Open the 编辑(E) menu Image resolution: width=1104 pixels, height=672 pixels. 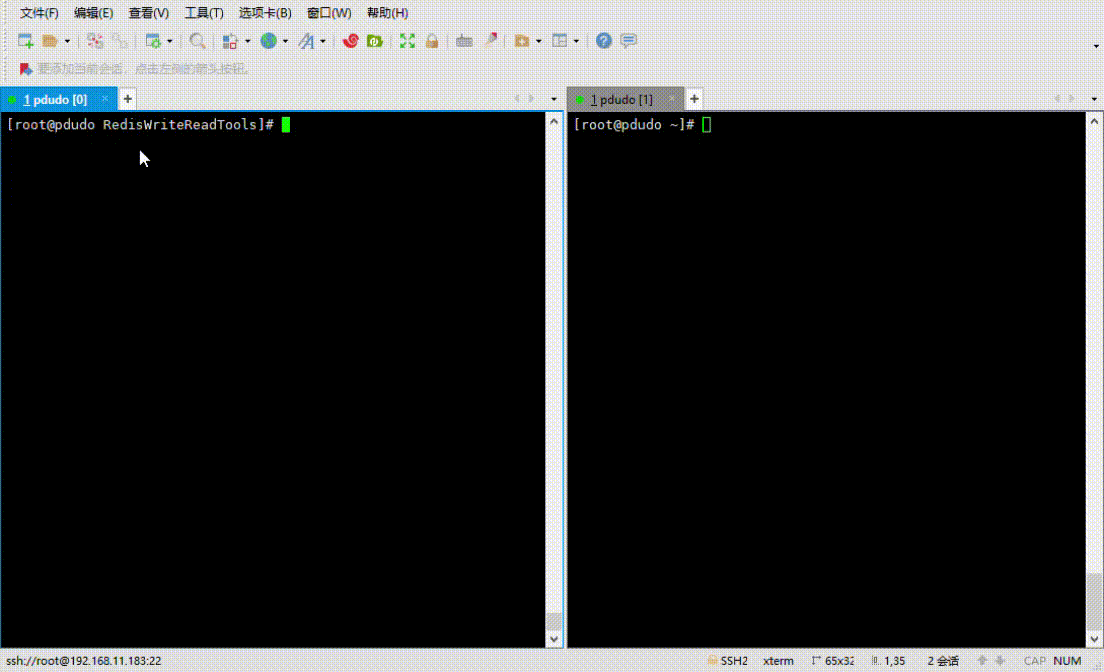coord(94,13)
